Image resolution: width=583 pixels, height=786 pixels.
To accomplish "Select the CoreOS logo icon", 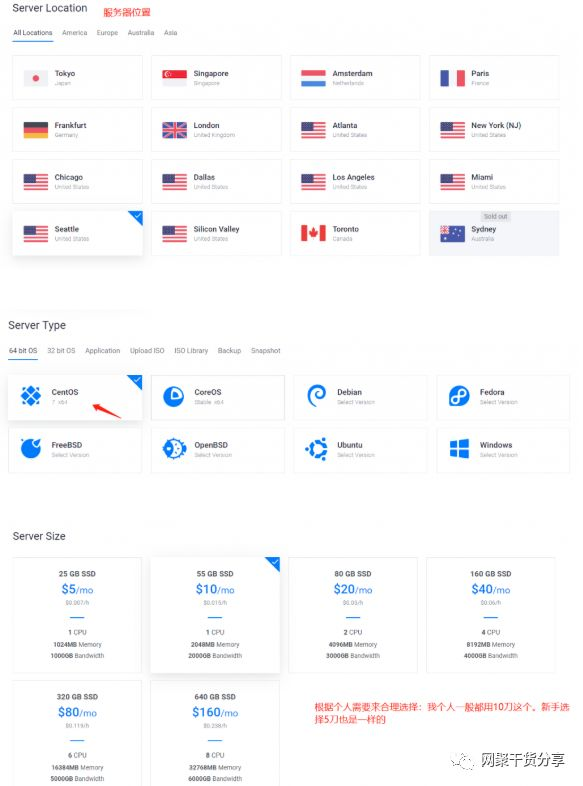I will [173, 396].
